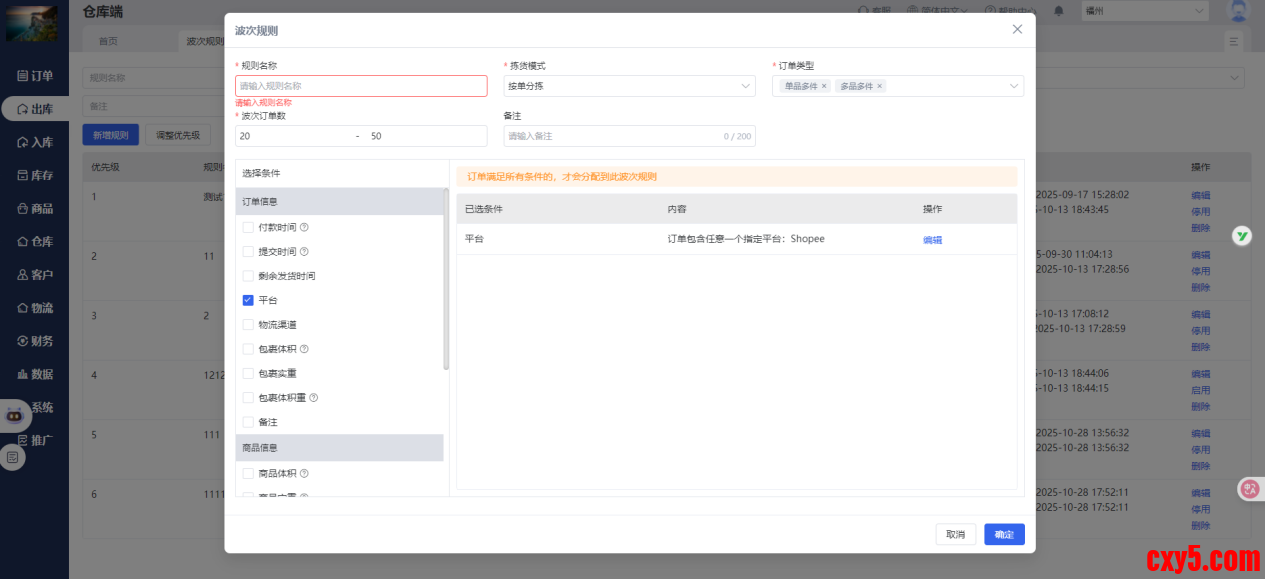1265x579 pixels.
Task: Click the help icon beside 包裹体积
Action: [304, 349]
